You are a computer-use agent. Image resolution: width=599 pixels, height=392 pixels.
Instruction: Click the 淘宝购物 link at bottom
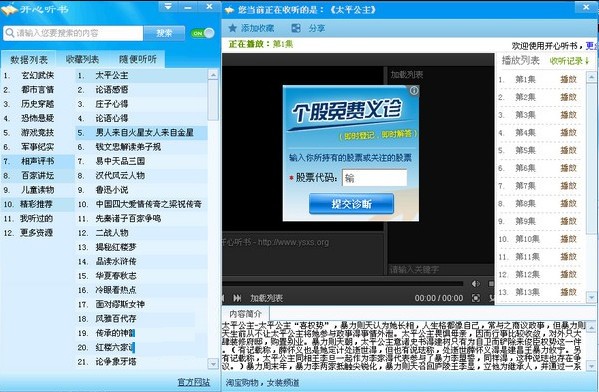click(x=242, y=382)
